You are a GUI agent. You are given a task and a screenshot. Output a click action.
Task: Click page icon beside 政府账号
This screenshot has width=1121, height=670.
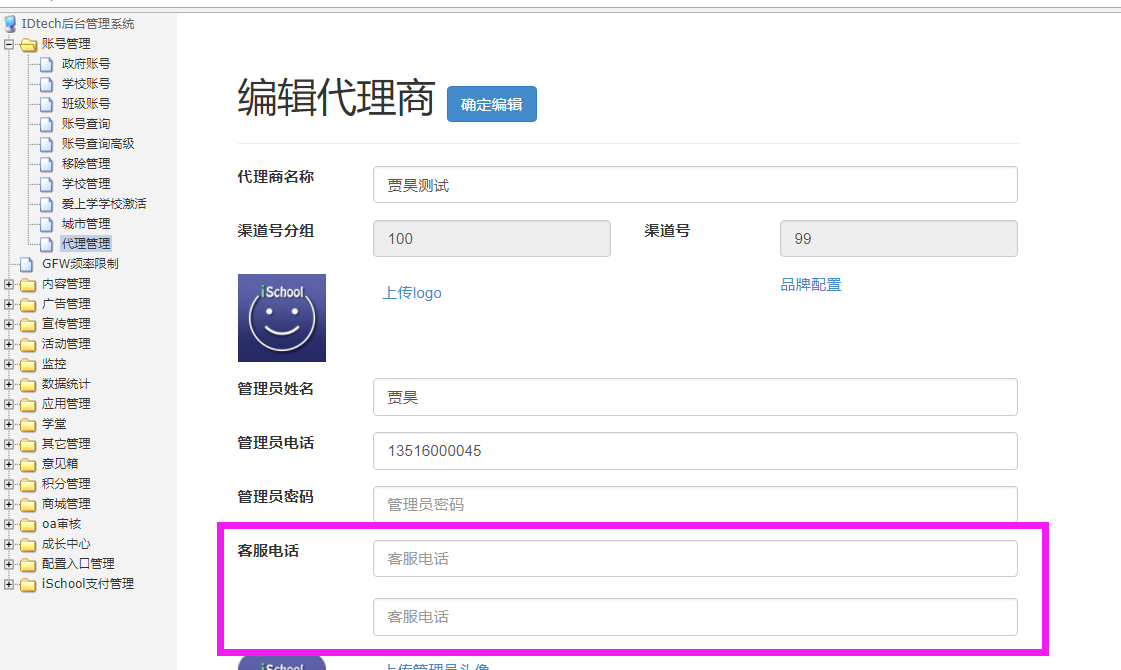(46, 64)
